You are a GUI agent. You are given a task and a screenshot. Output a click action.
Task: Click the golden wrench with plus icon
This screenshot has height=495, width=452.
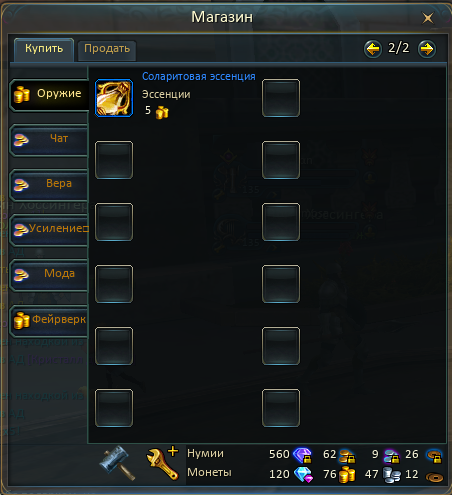point(162,463)
